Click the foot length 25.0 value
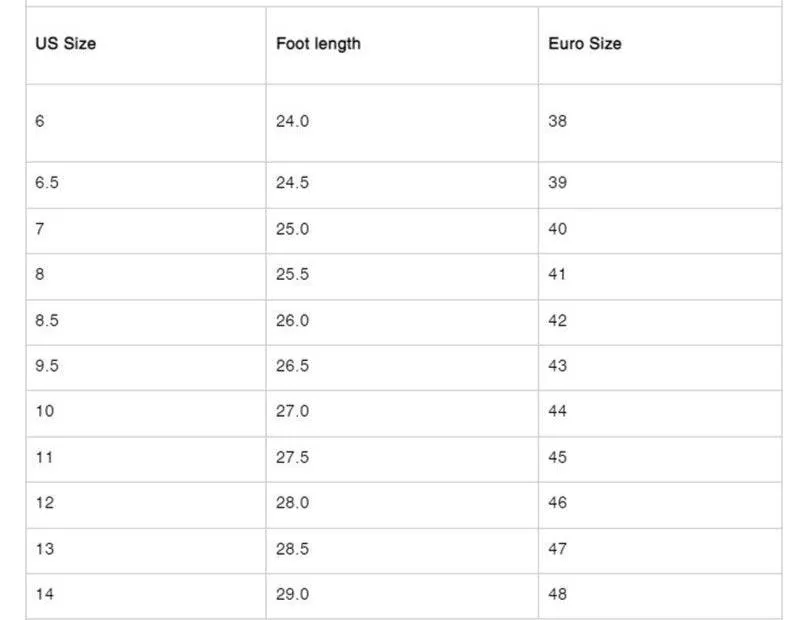 292,229
